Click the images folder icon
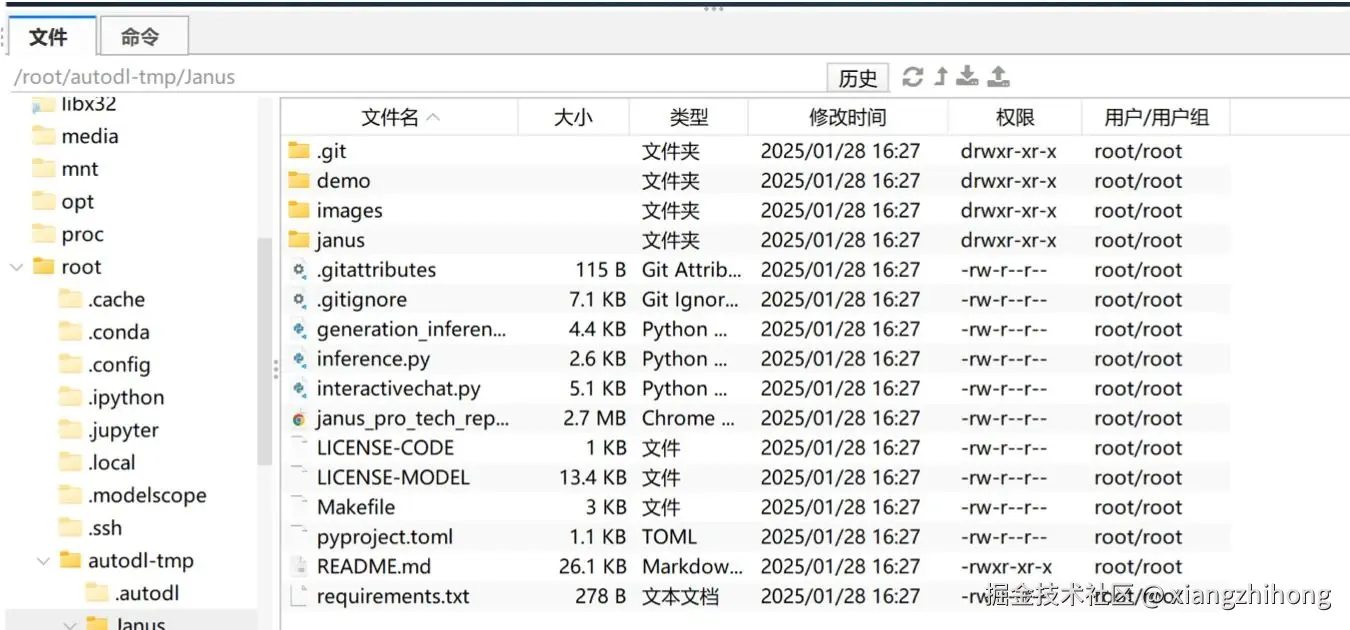The width and height of the screenshot is (1350, 630). click(299, 210)
